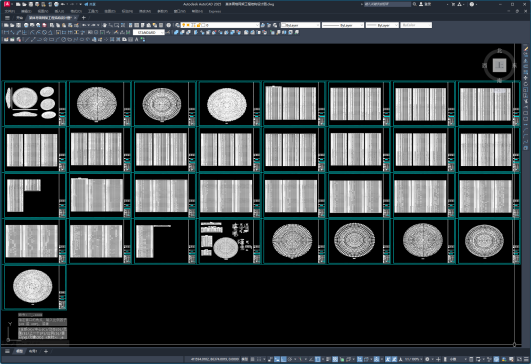Screen dimensions: 531x364
Task: Select the lone sheet in bottom row
Action: 35,287
